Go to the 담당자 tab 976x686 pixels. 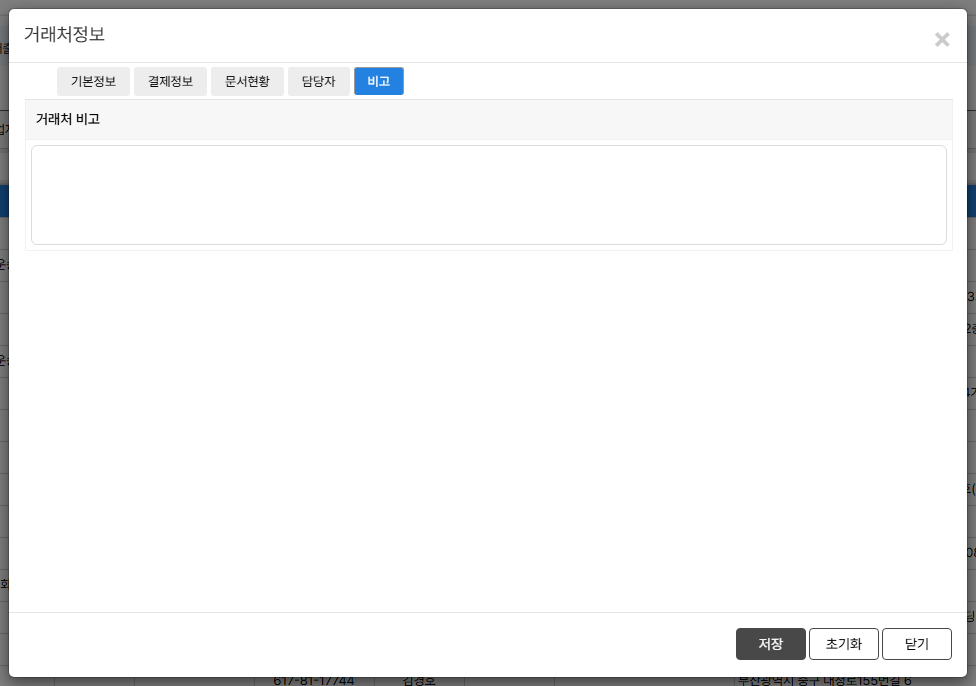319,82
